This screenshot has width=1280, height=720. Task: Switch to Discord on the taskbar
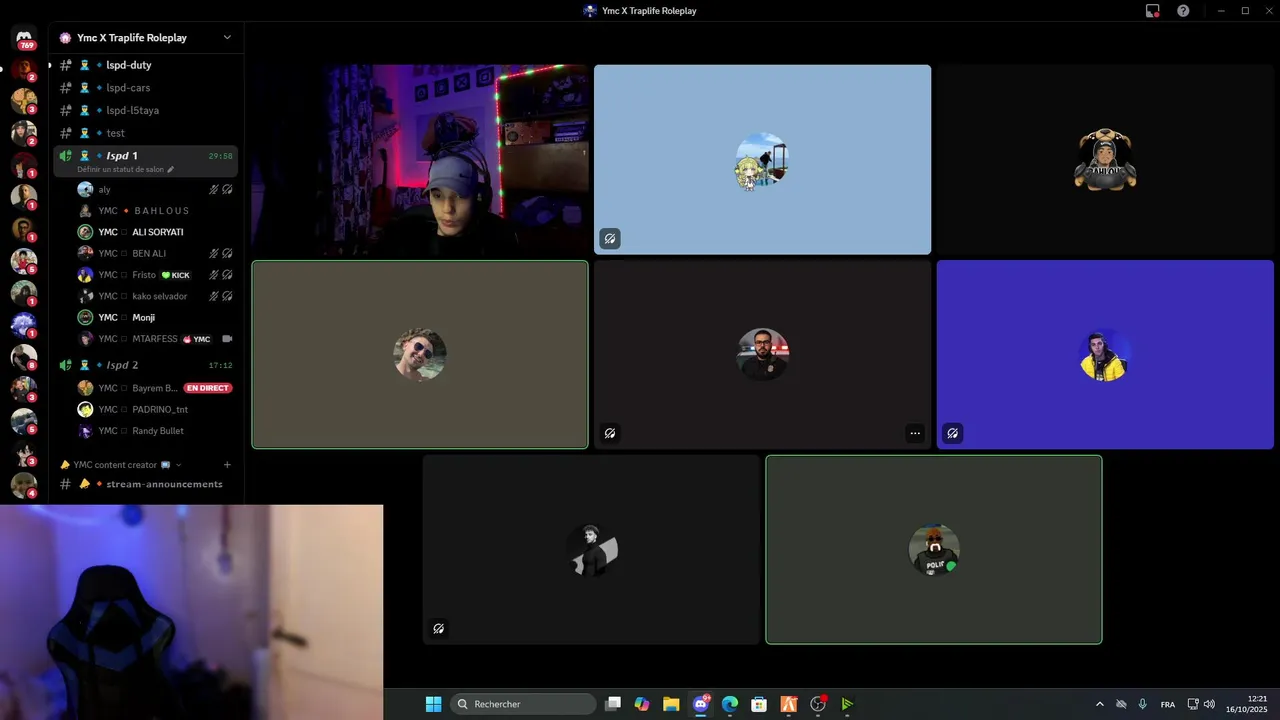tap(701, 704)
